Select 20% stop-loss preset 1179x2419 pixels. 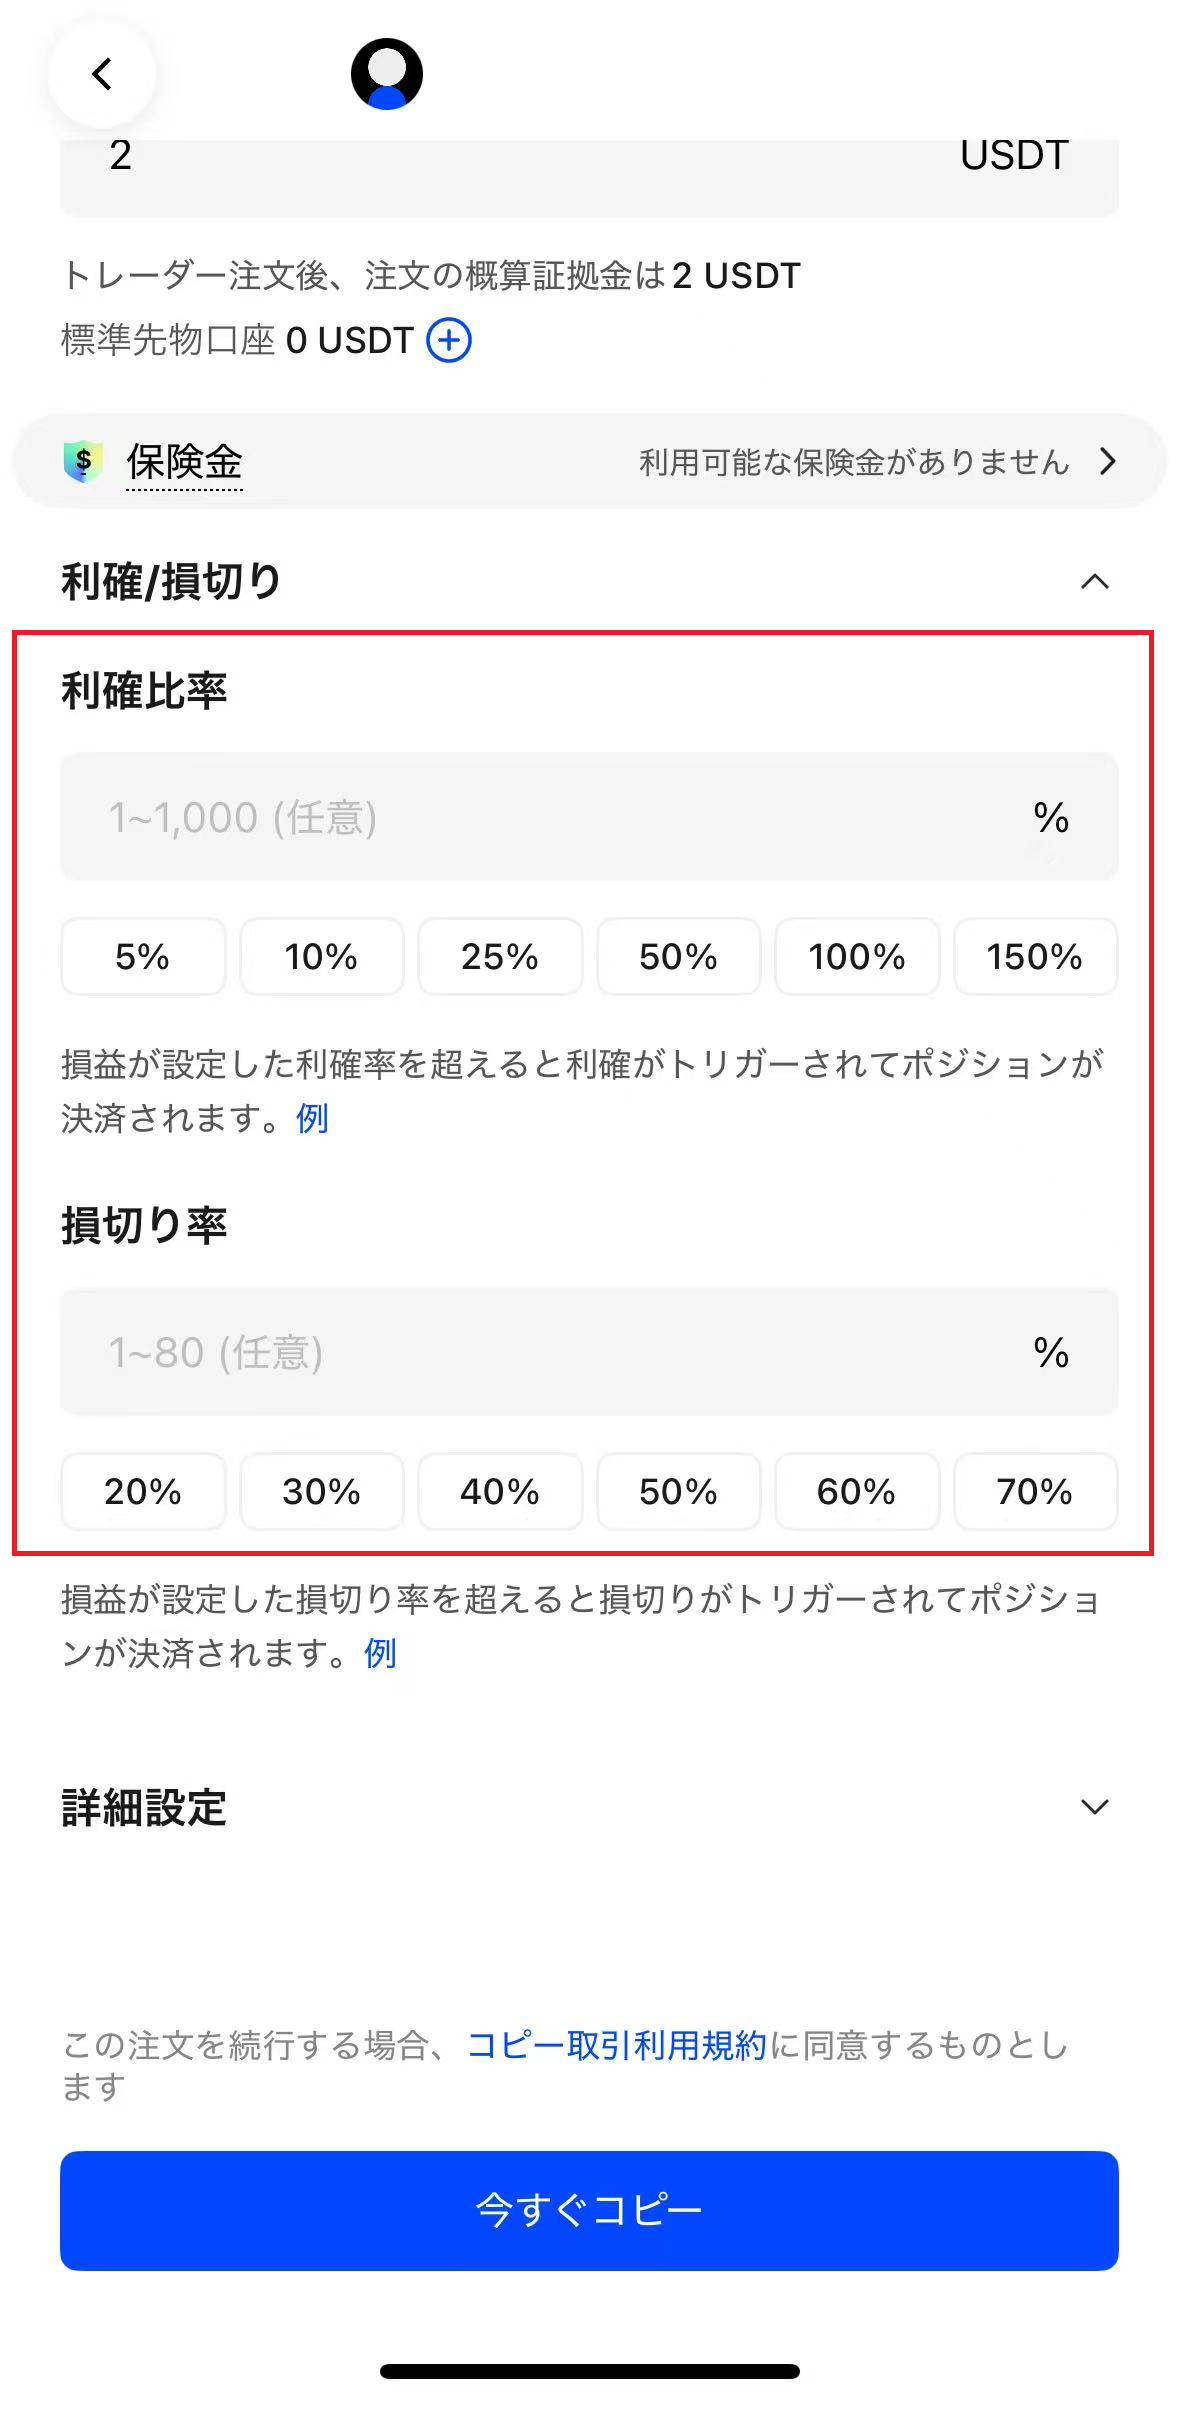143,1492
